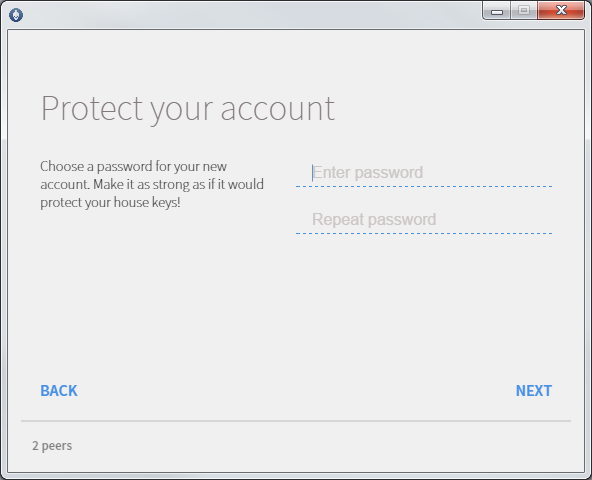Click the separator line above peers count

296,420
